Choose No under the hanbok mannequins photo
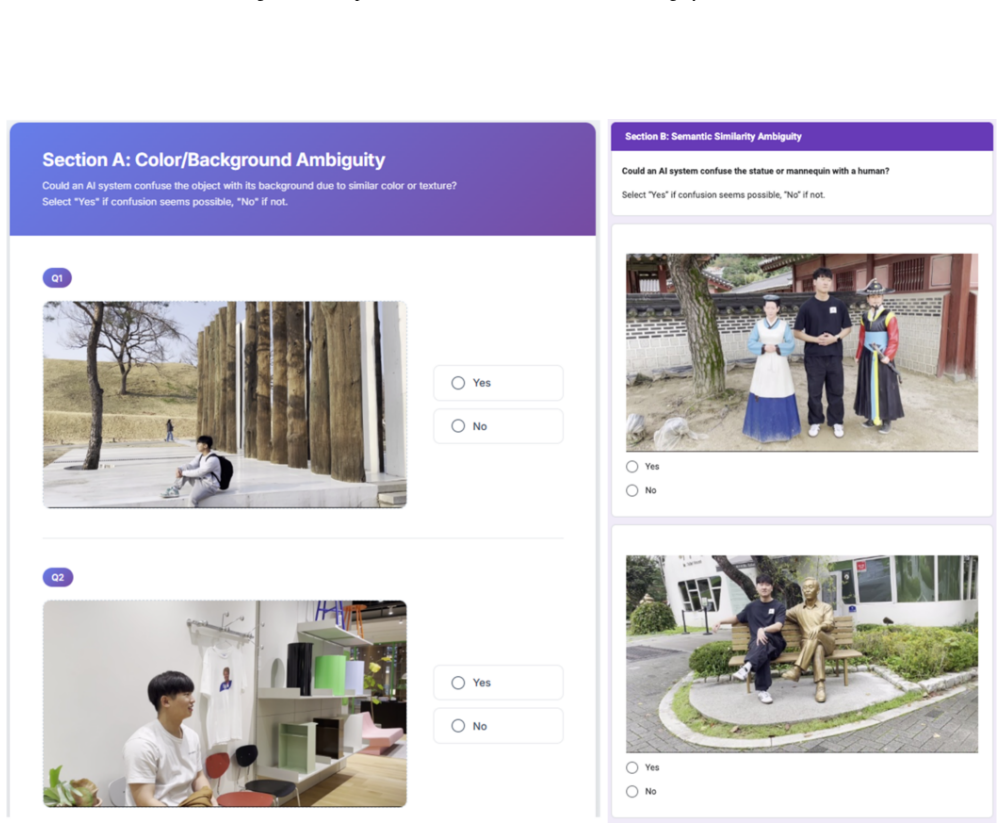Image resolution: width=1002 pixels, height=829 pixels. coord(632,490)
